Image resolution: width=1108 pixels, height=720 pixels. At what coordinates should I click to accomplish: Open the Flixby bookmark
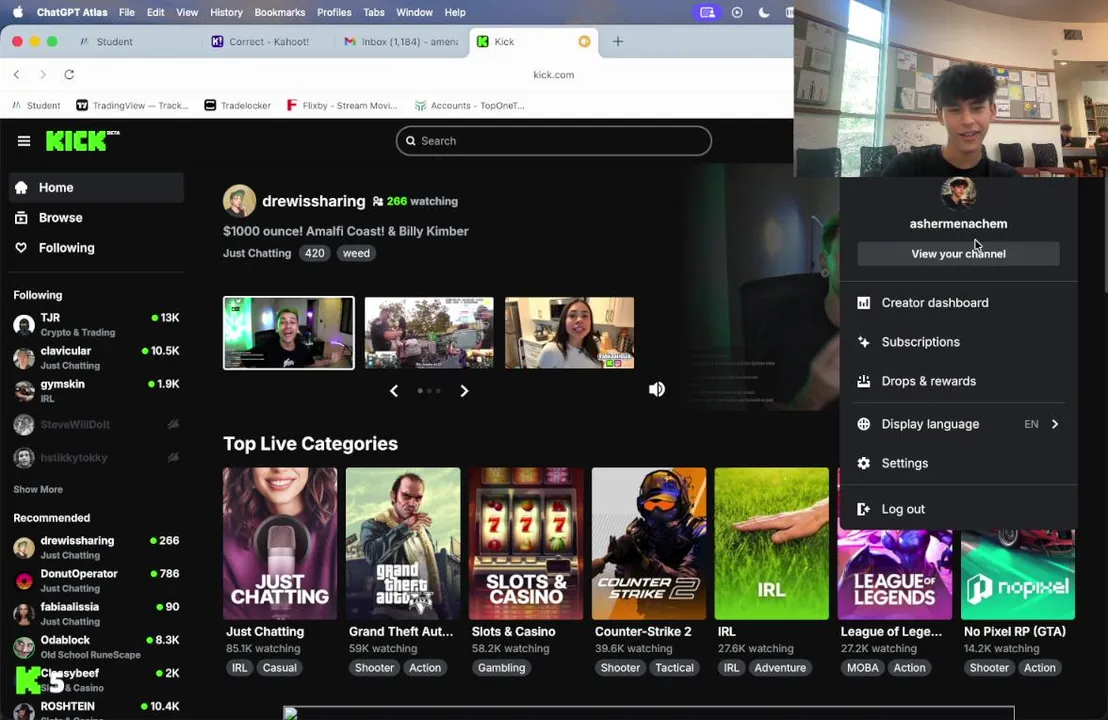tap(341, 105)
